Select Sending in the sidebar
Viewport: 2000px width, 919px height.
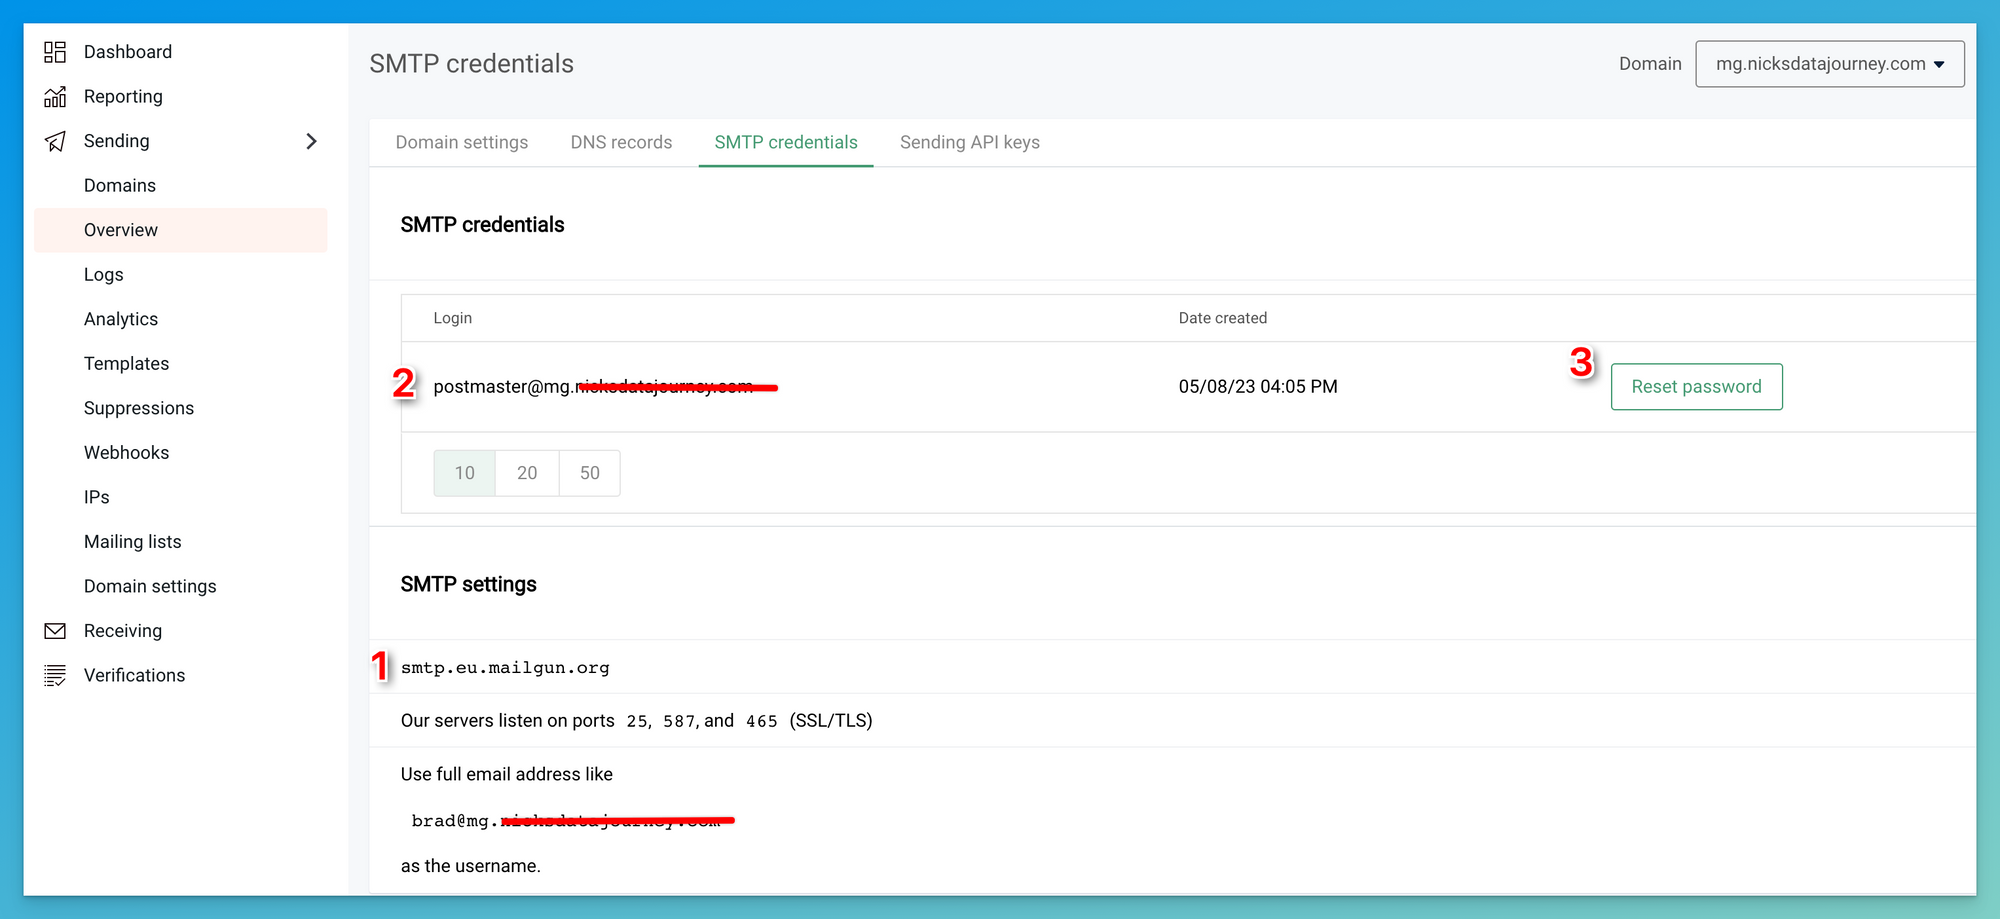tap(117, 141)
